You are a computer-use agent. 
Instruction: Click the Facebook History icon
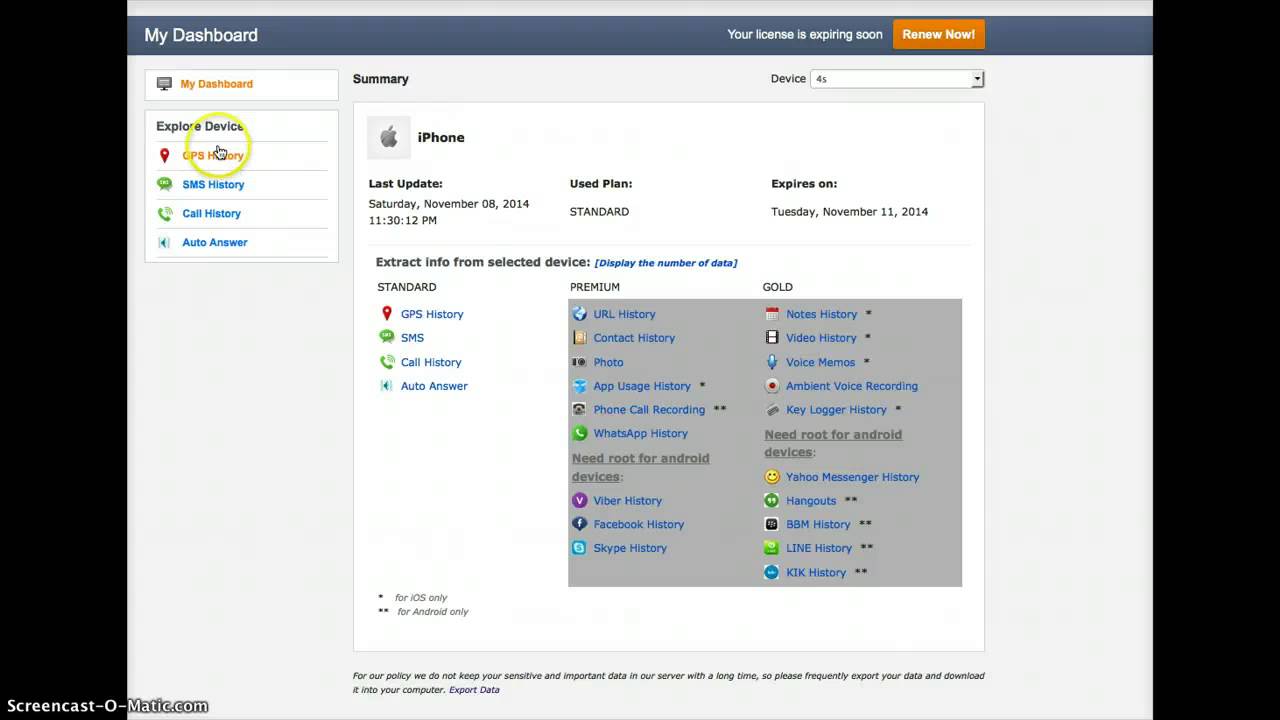click(x=579, y=524)
